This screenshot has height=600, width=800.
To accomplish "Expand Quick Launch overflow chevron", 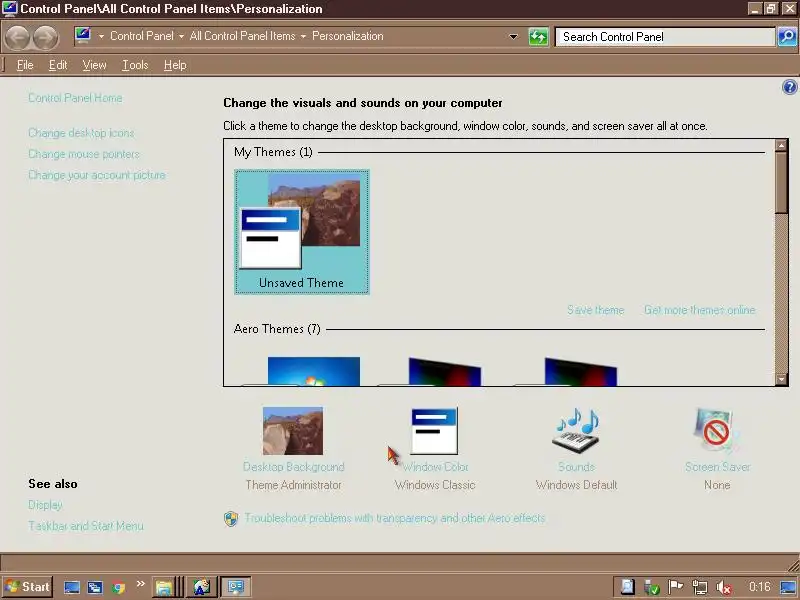I will [140, 583].
